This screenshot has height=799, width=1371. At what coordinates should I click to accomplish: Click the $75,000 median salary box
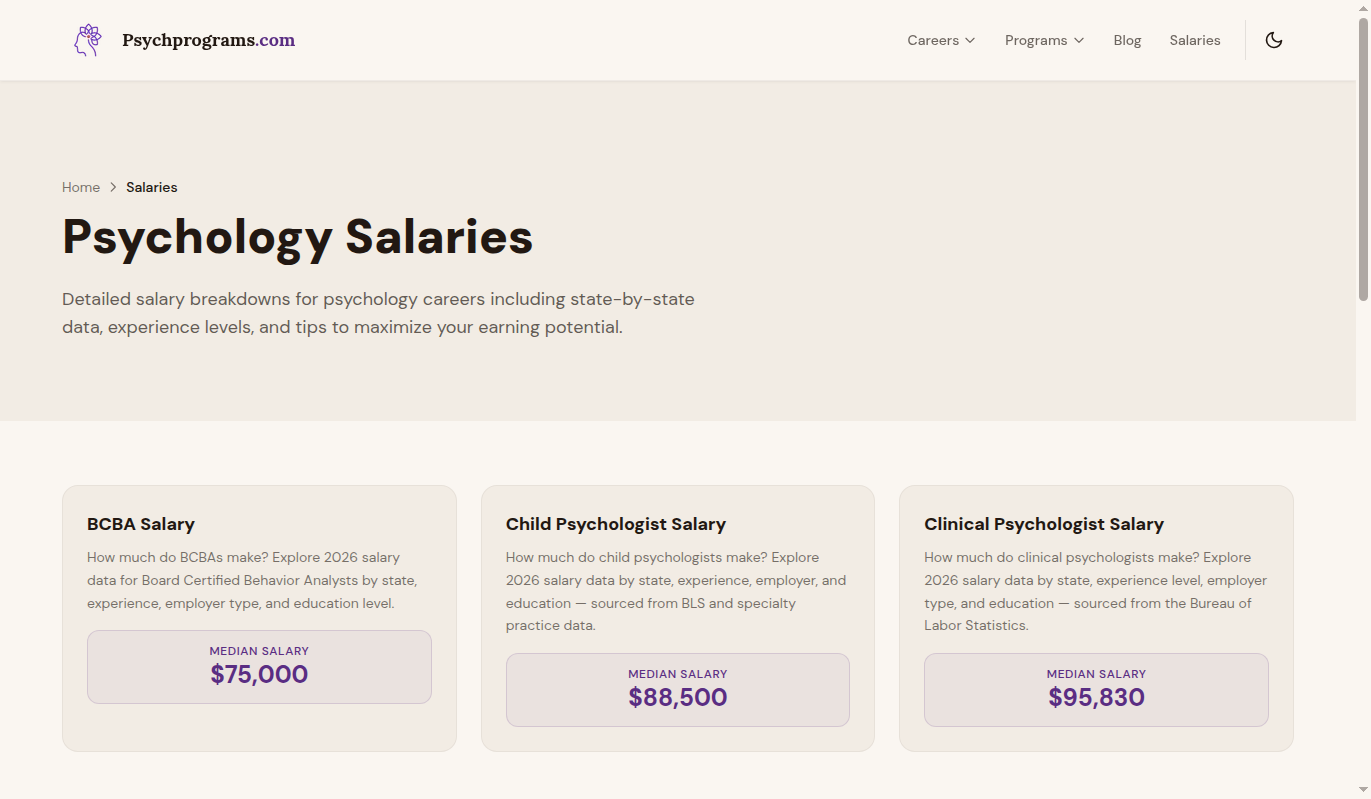pos(259,666)
